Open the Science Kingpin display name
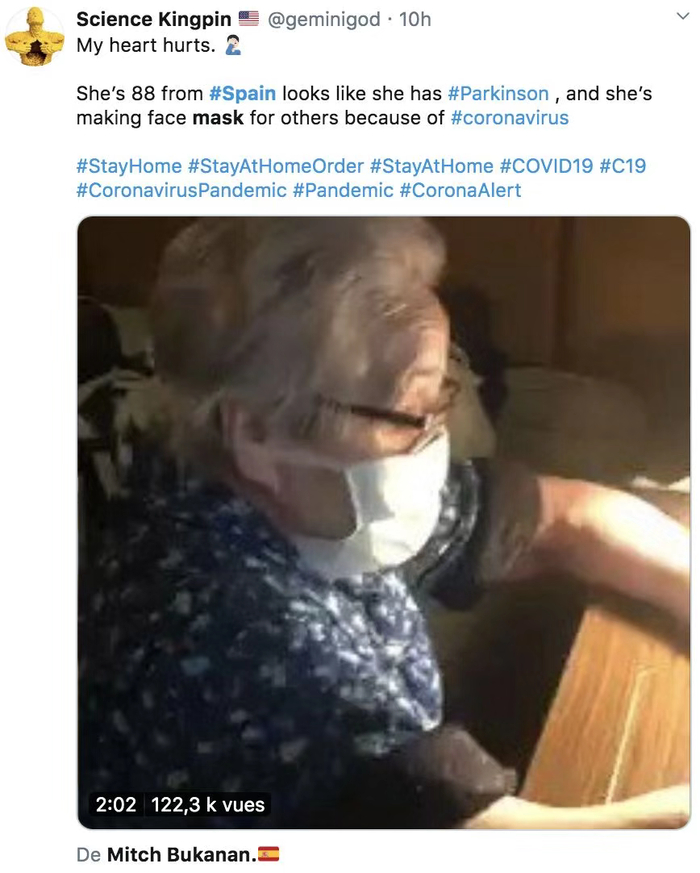Screen dimensions: 700x873 (x=153, y=19)
